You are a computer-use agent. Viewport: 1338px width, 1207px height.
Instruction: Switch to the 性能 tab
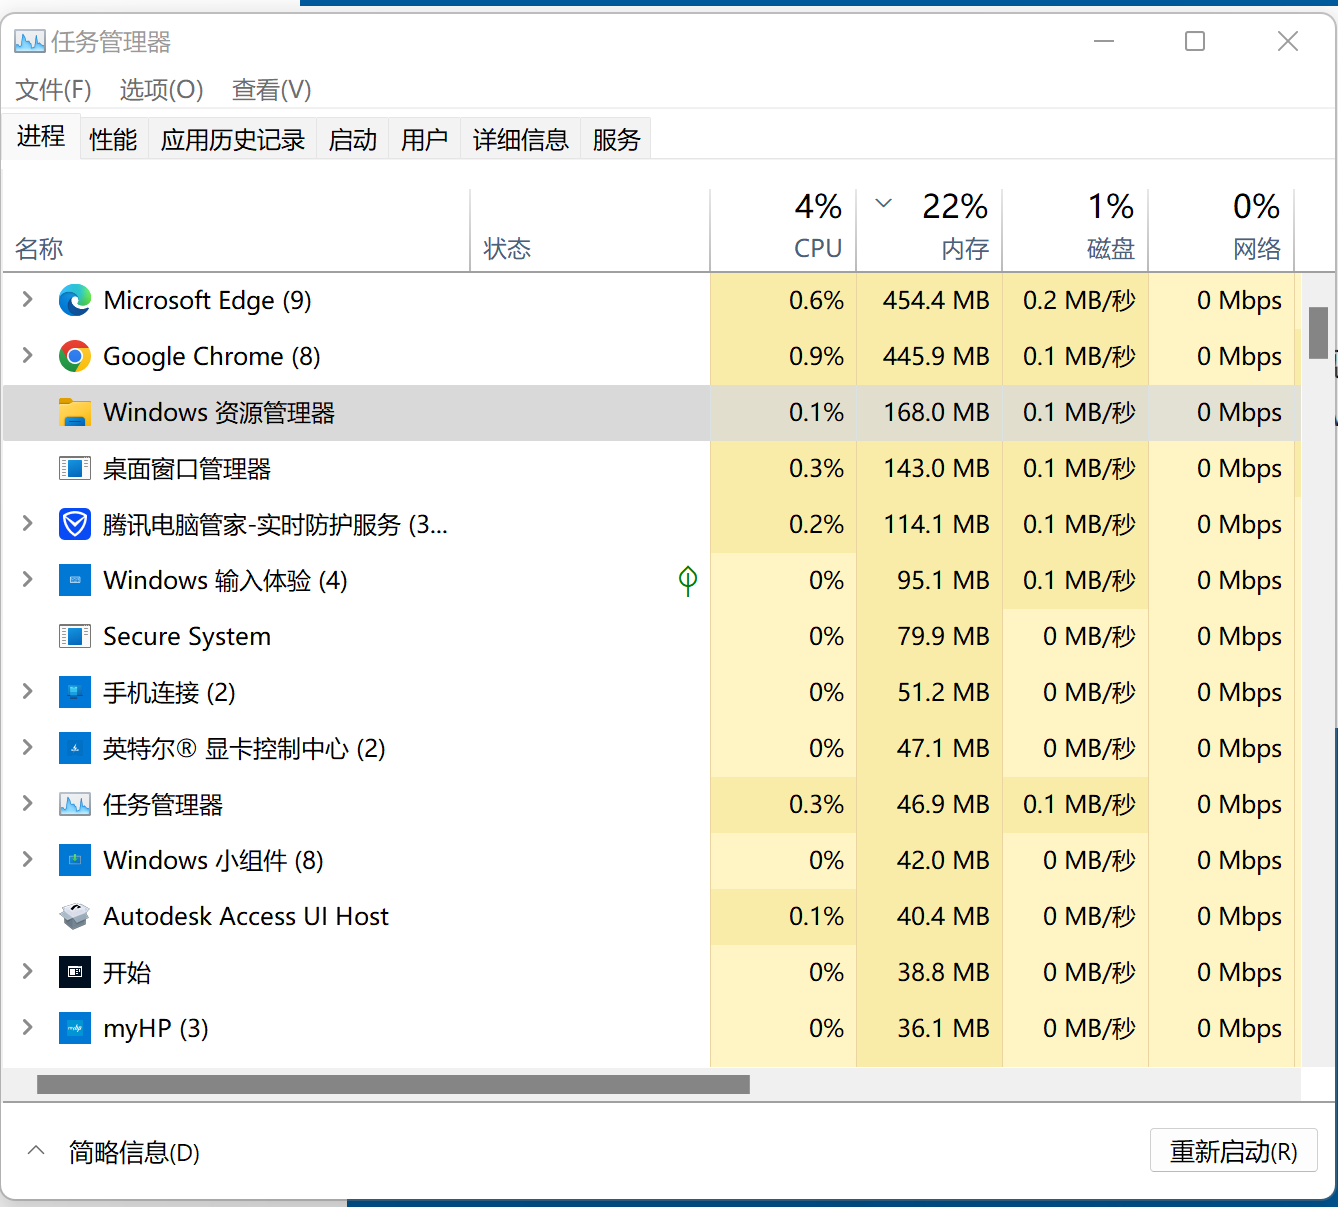(x=113, y=140)
